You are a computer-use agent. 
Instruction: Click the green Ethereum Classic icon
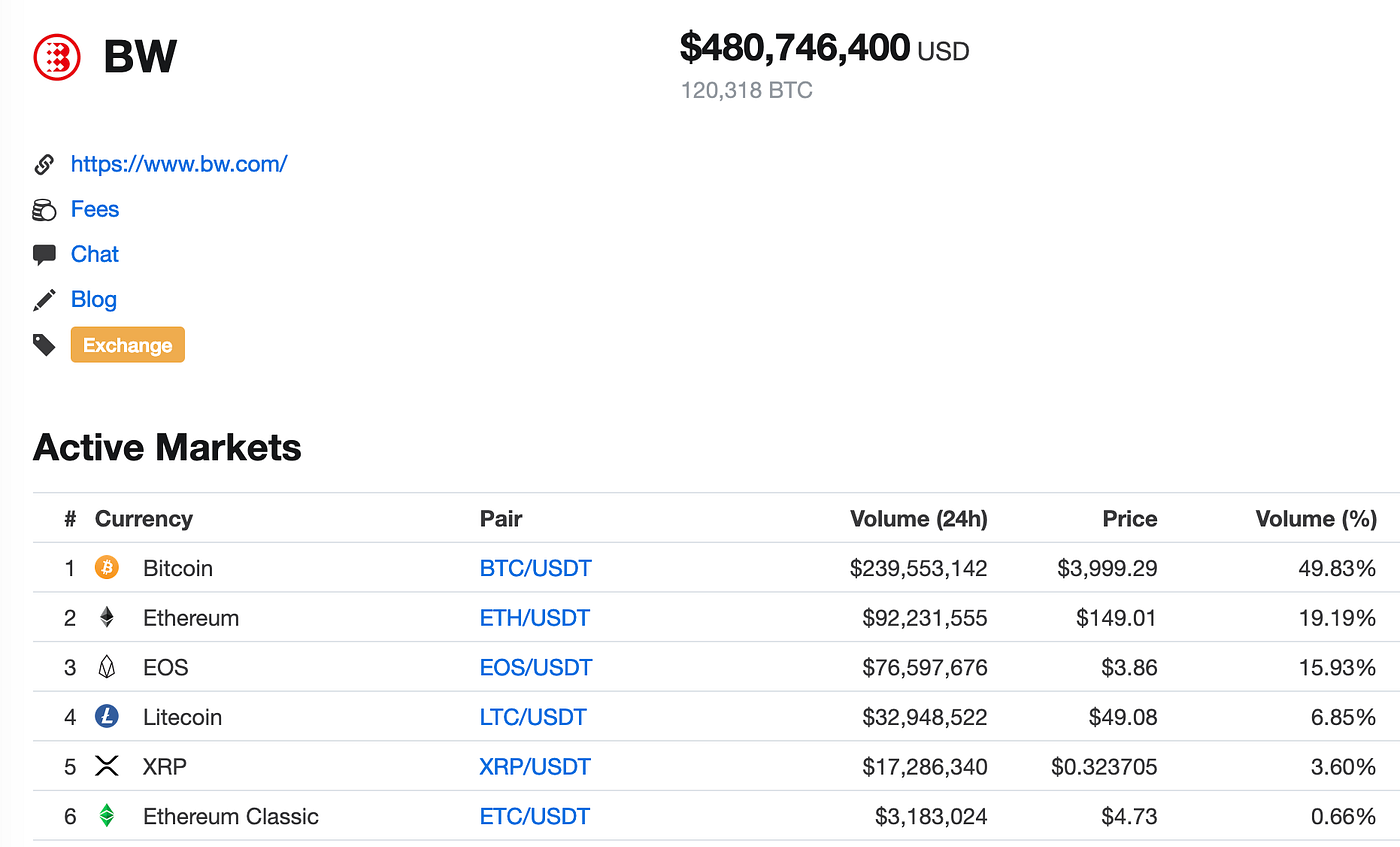[107, 816]
